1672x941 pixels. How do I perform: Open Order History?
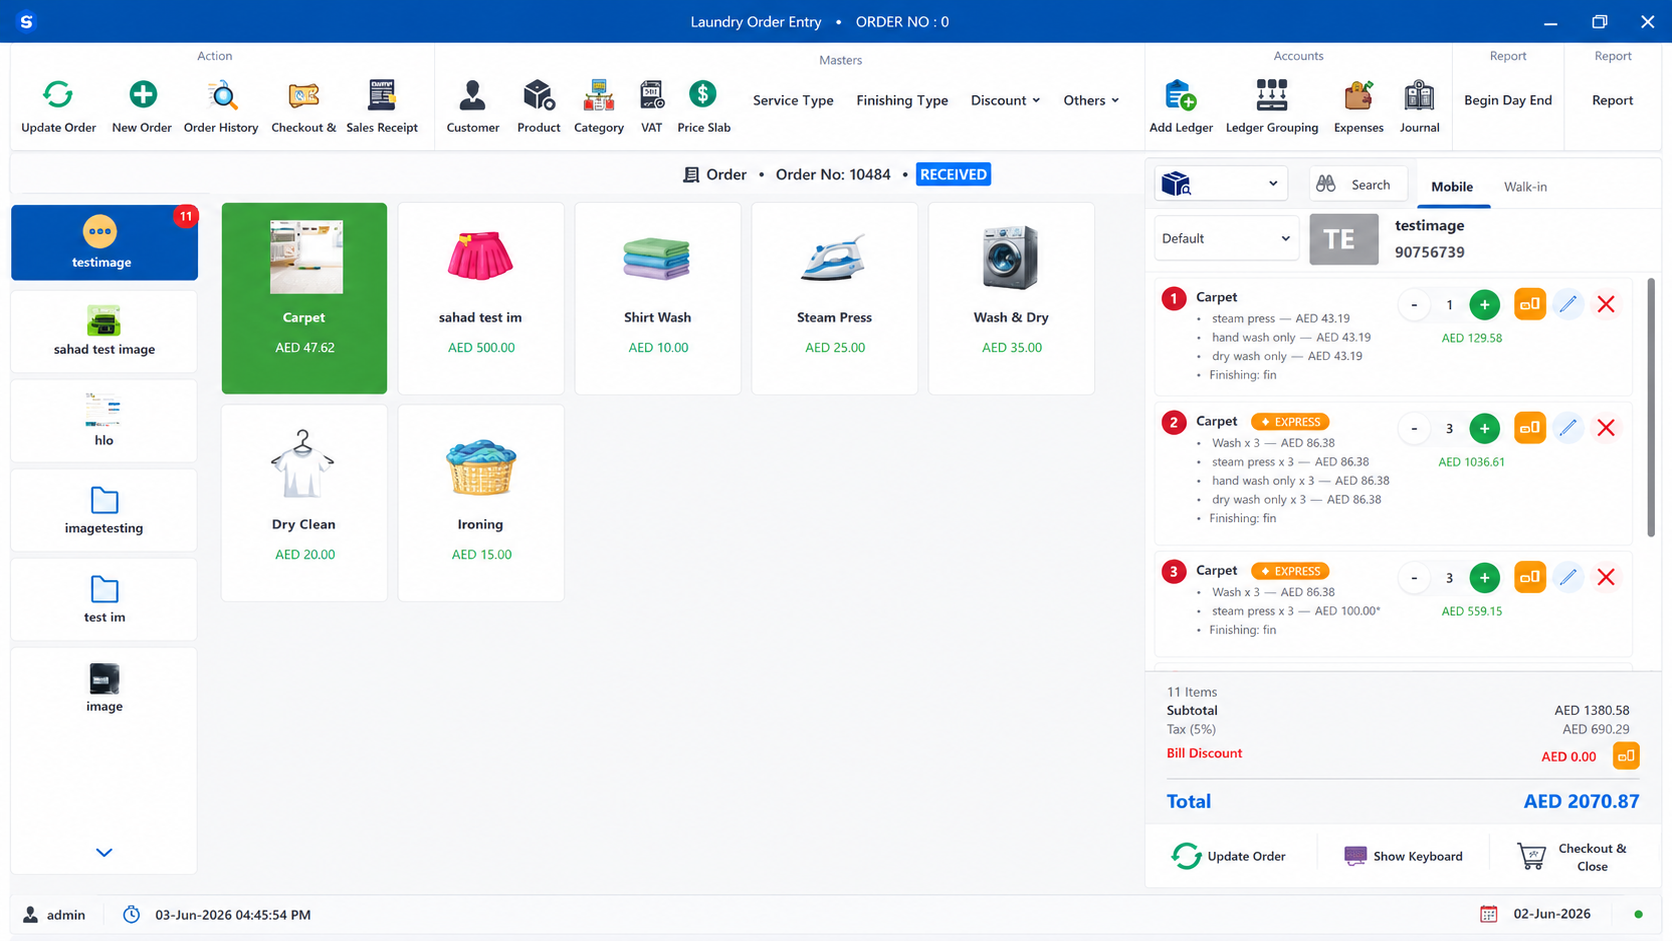[221, 107]
